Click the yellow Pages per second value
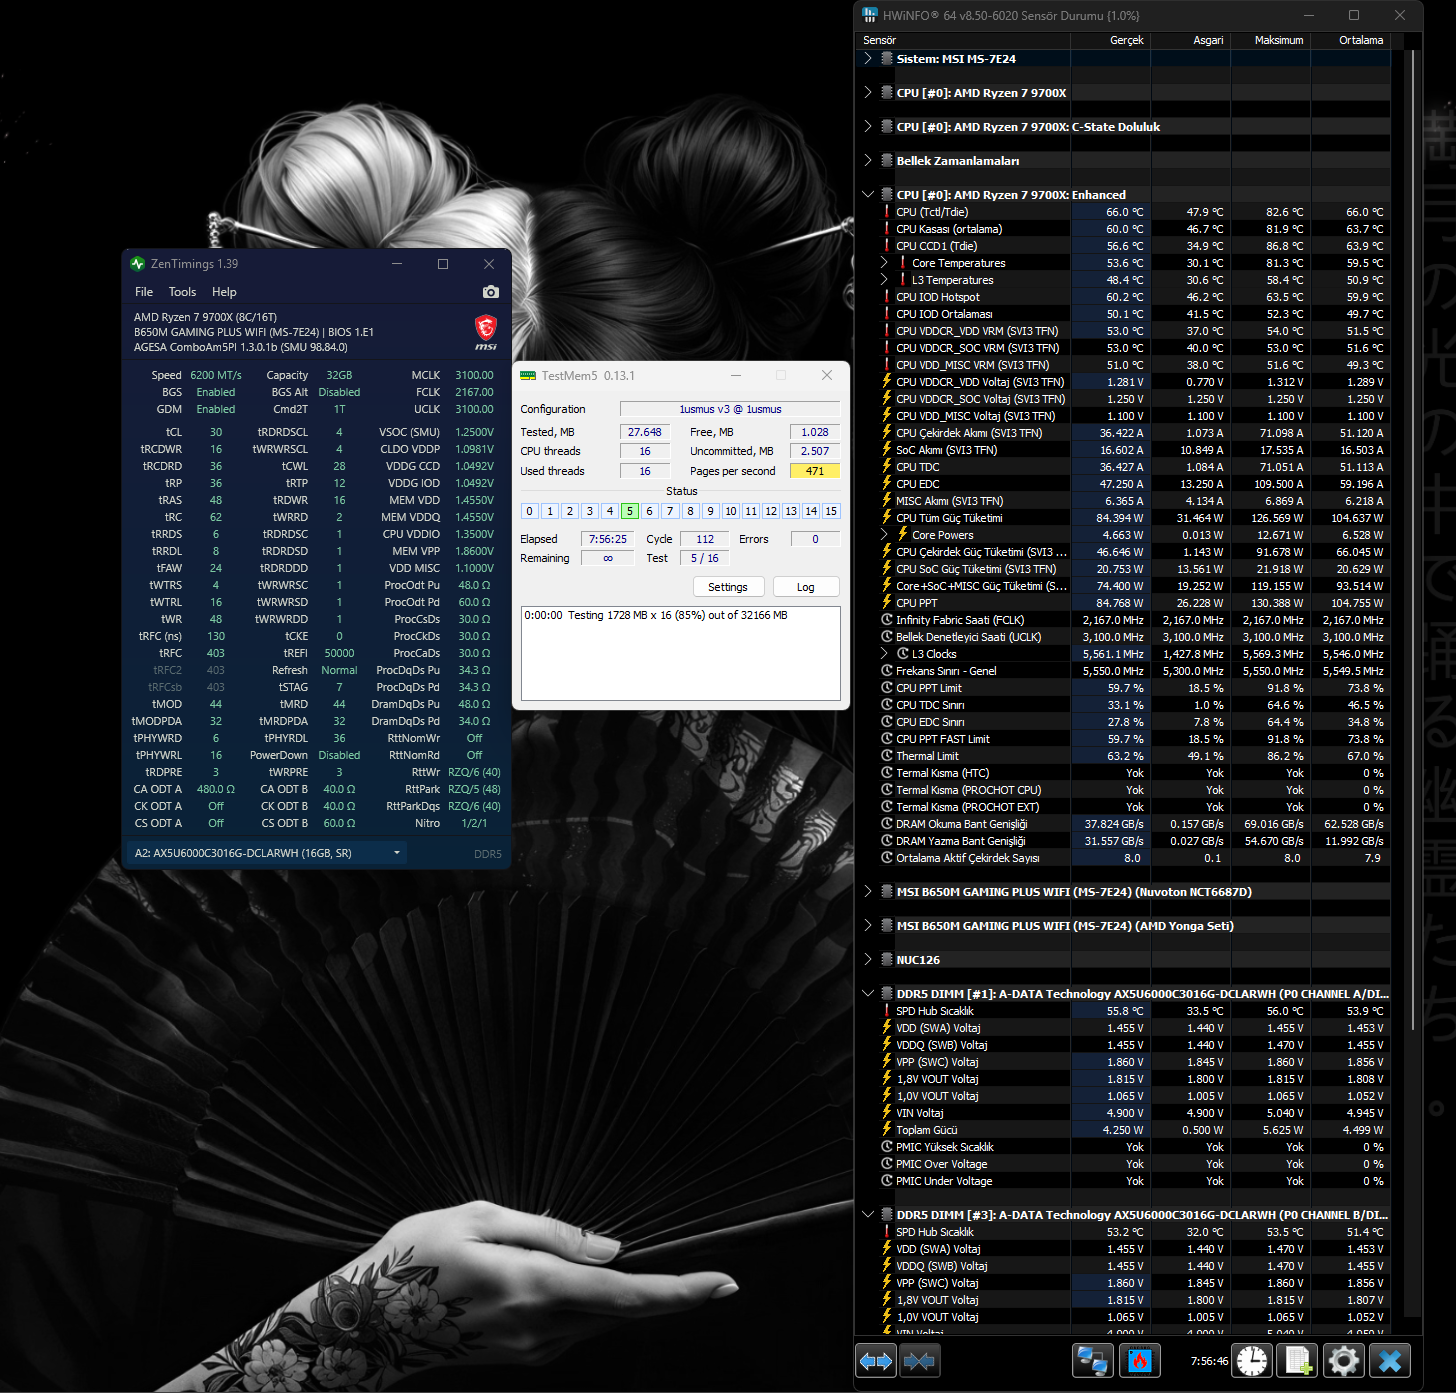The width and height of the screenshot is (1456, 1393). coord(815,471)
